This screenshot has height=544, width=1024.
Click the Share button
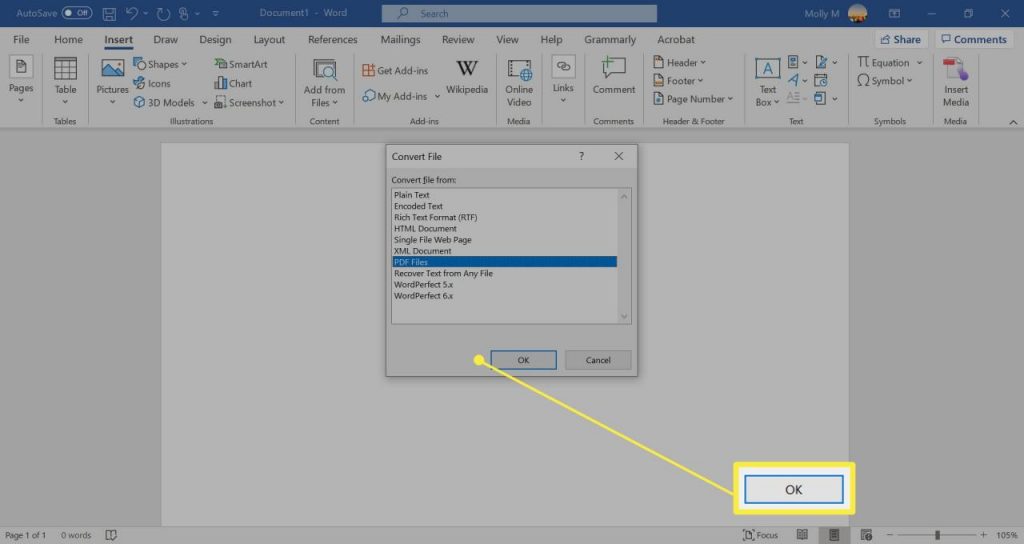[x=901, y=39]
